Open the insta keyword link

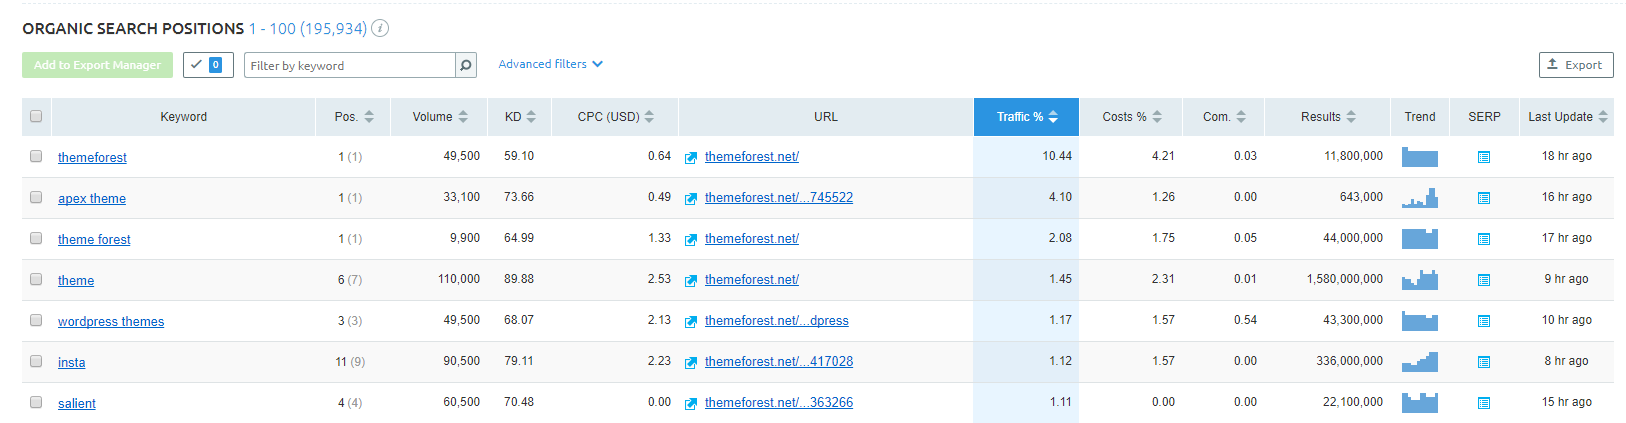[71, 362]
